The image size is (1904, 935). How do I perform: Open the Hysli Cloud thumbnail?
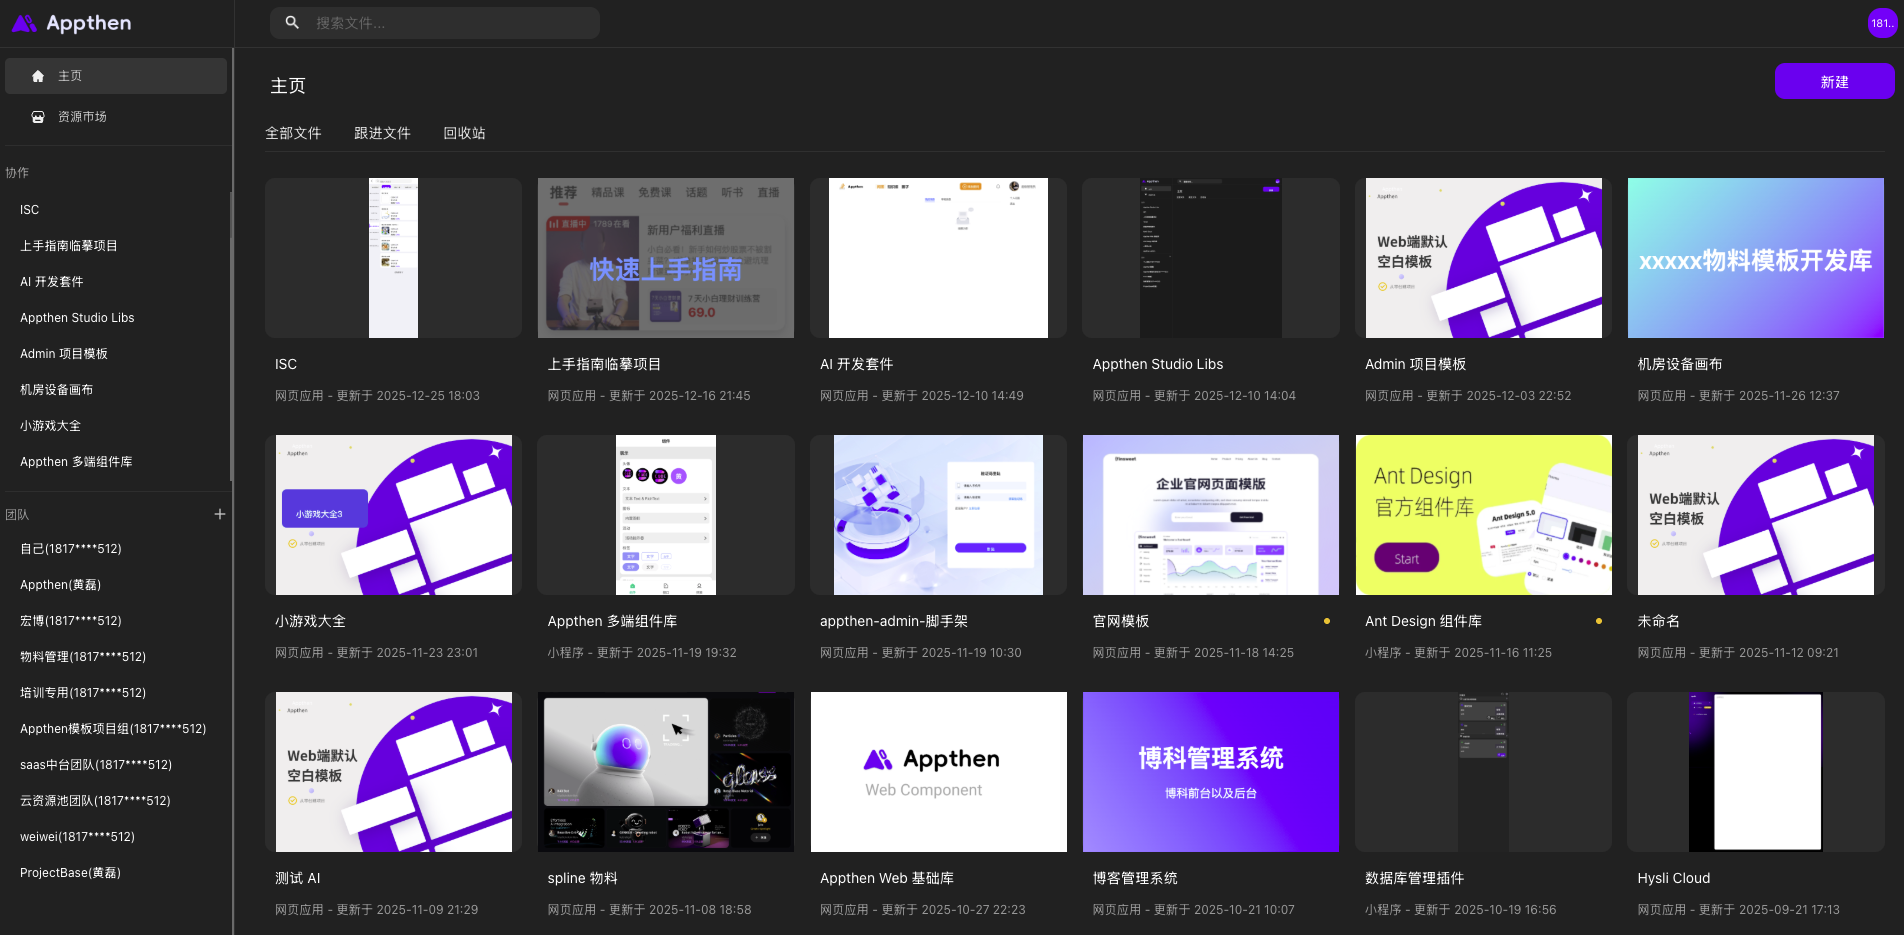(1756, 772)
